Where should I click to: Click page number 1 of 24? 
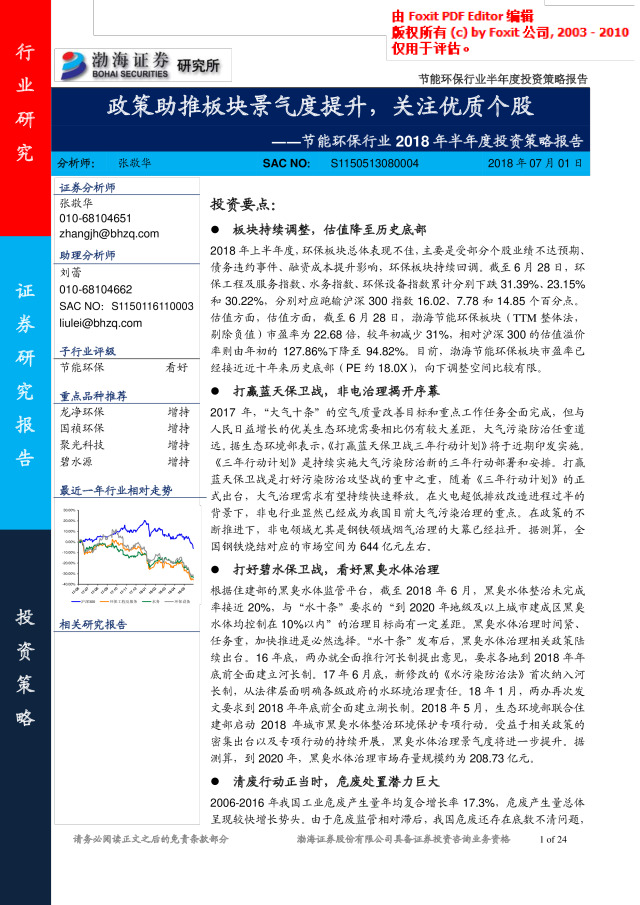click(553, 840)
